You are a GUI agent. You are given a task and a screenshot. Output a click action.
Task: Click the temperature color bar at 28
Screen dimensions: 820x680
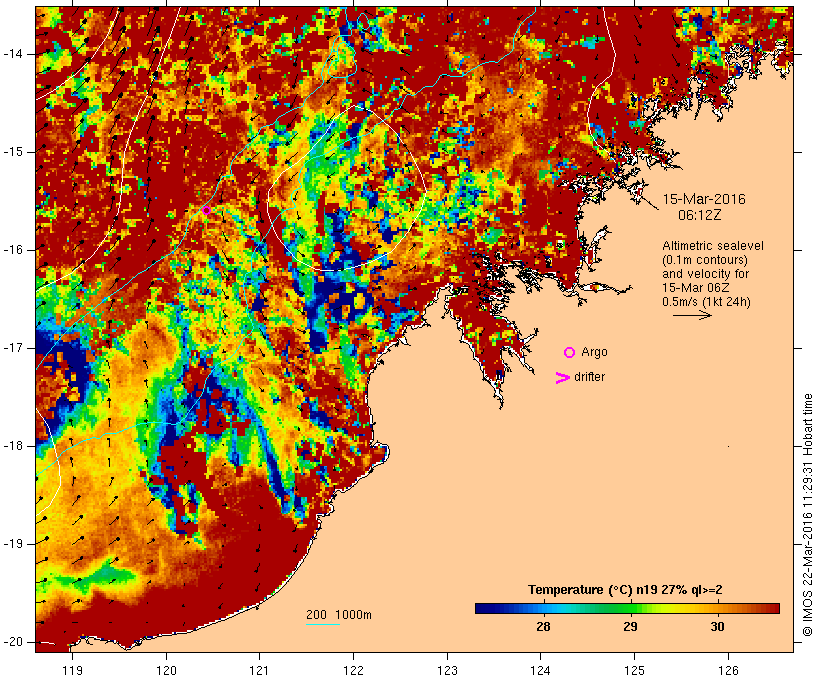[x=543, y=608]
